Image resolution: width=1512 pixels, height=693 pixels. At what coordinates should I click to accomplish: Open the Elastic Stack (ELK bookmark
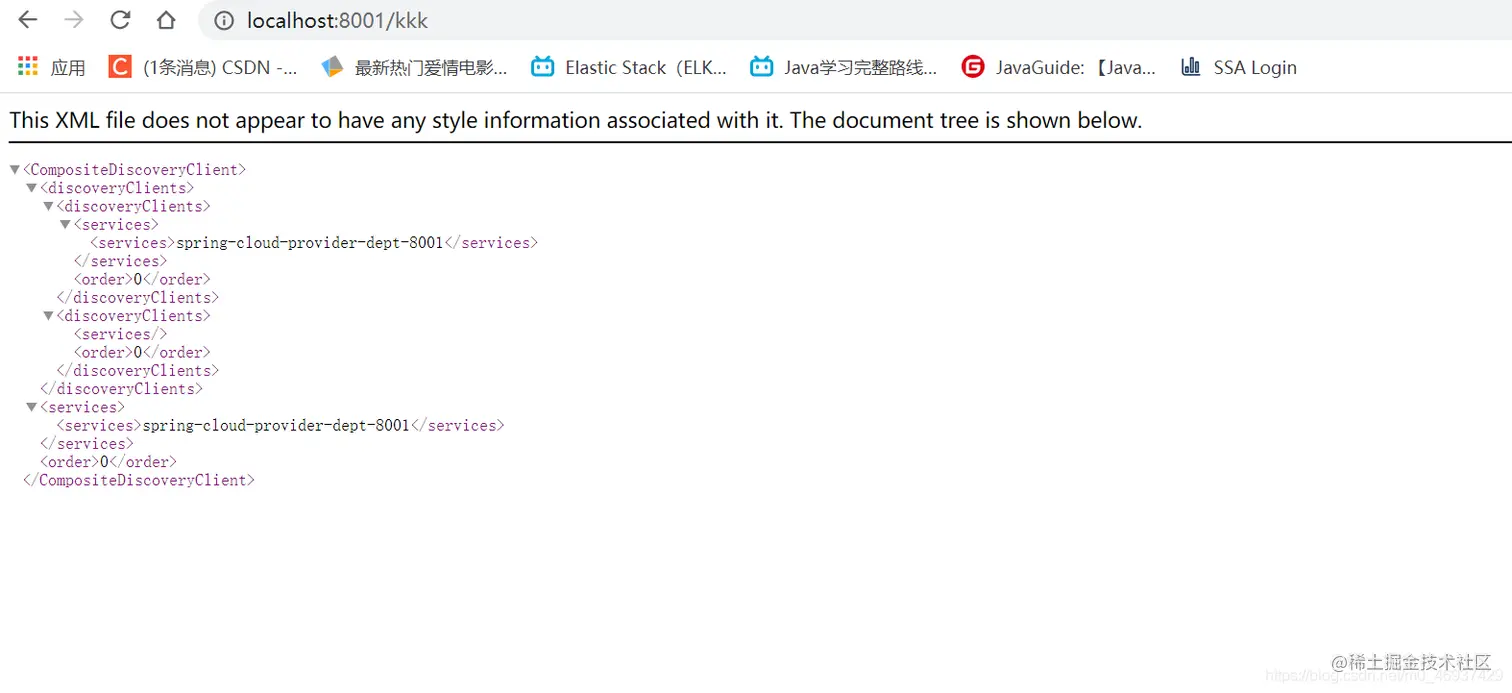[629, 67]
